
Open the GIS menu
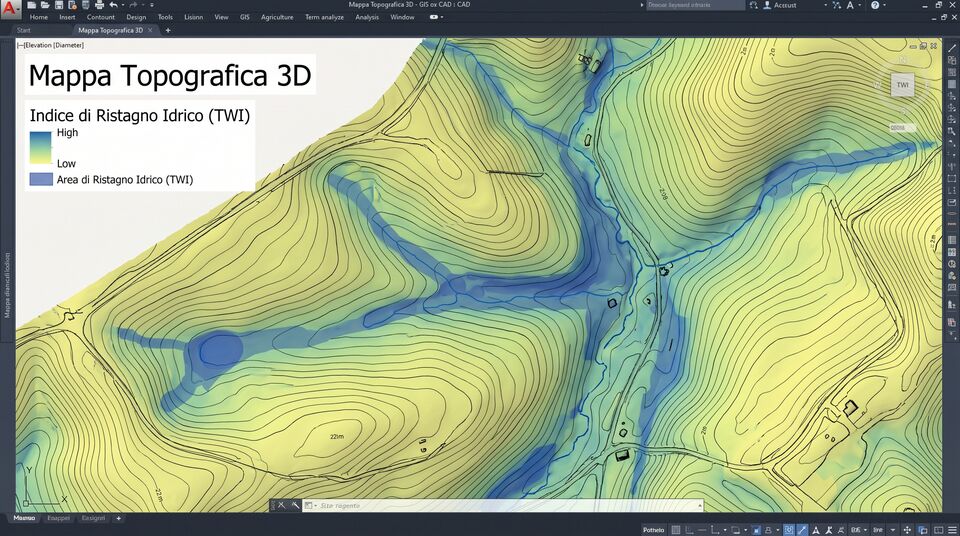point(245,17)
